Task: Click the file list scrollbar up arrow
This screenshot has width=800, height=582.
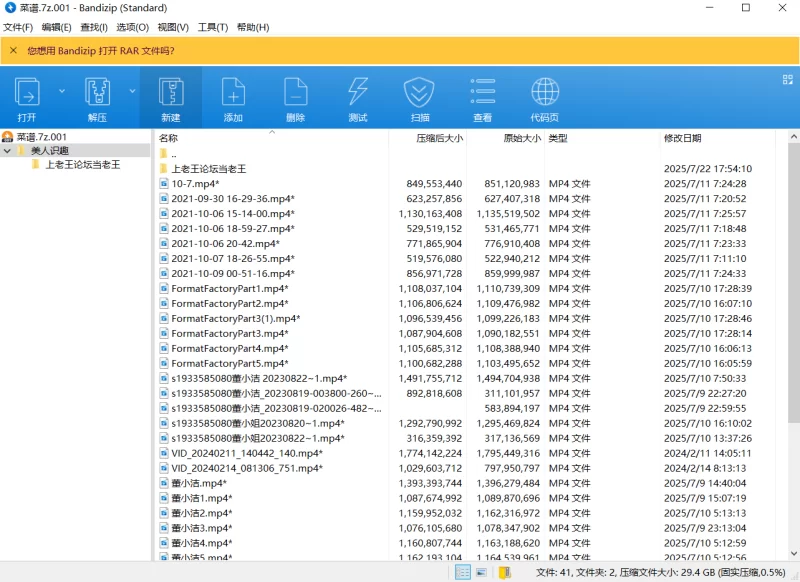Action: (x=793, y=137)
